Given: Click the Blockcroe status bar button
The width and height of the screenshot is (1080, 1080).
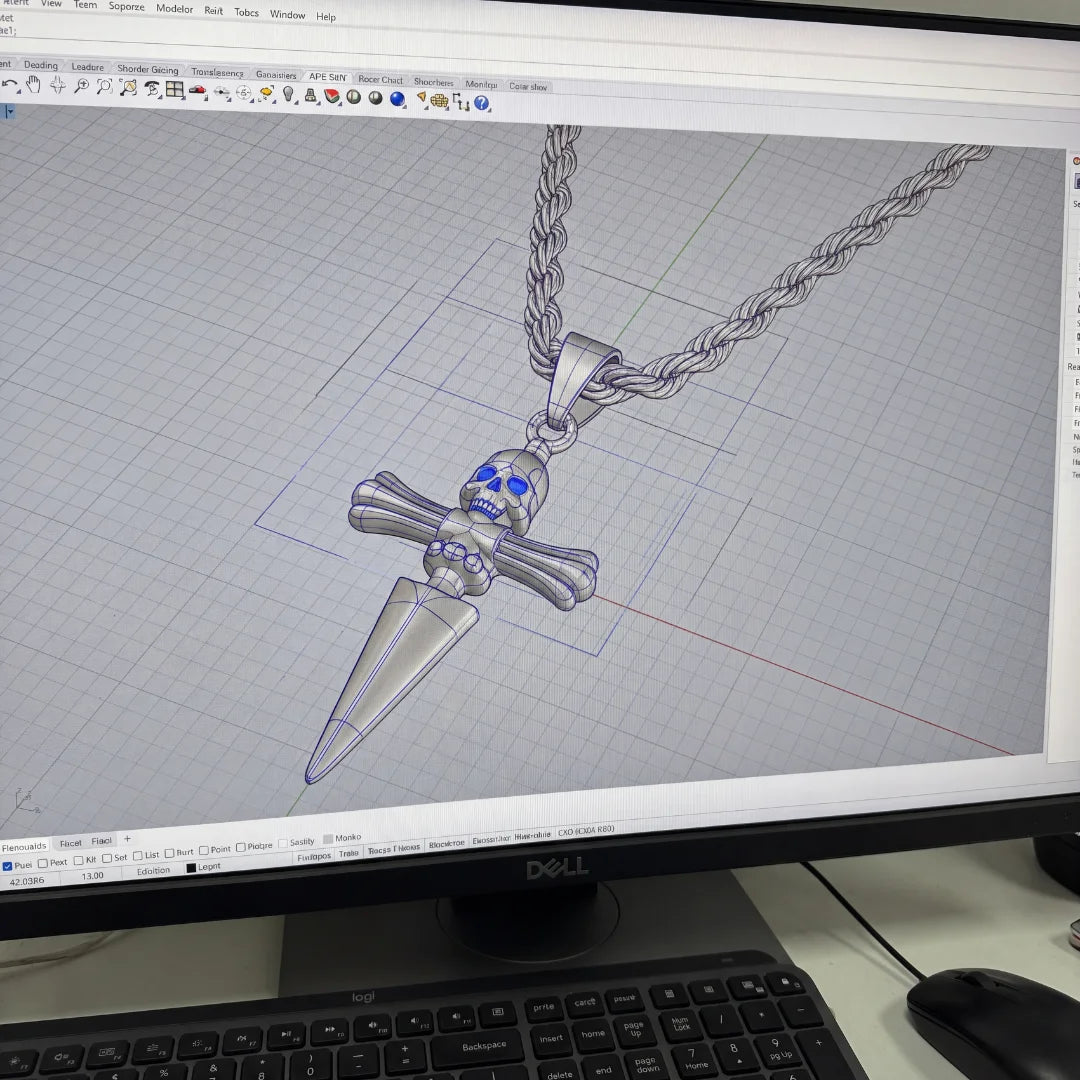Looking at the screenshot, I should pyautogui.click(x=446, y=844).
